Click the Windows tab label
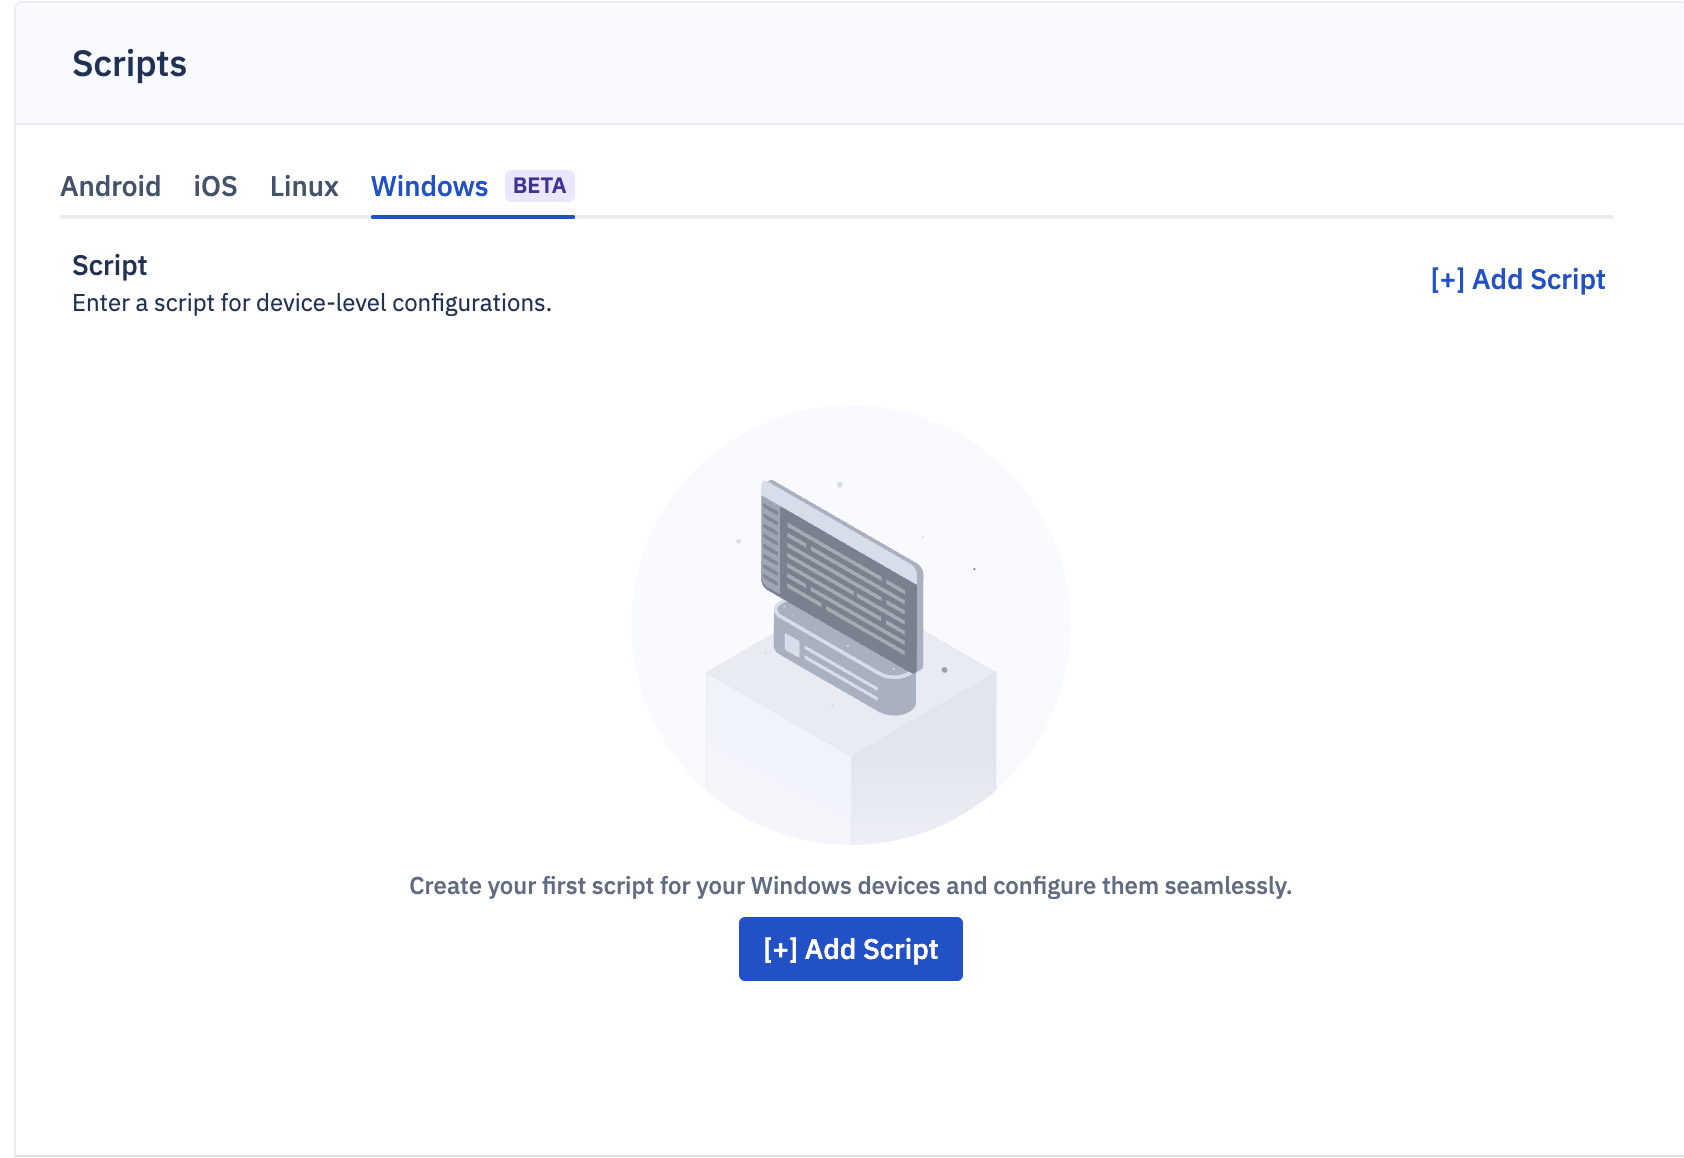 pos(429,187)
